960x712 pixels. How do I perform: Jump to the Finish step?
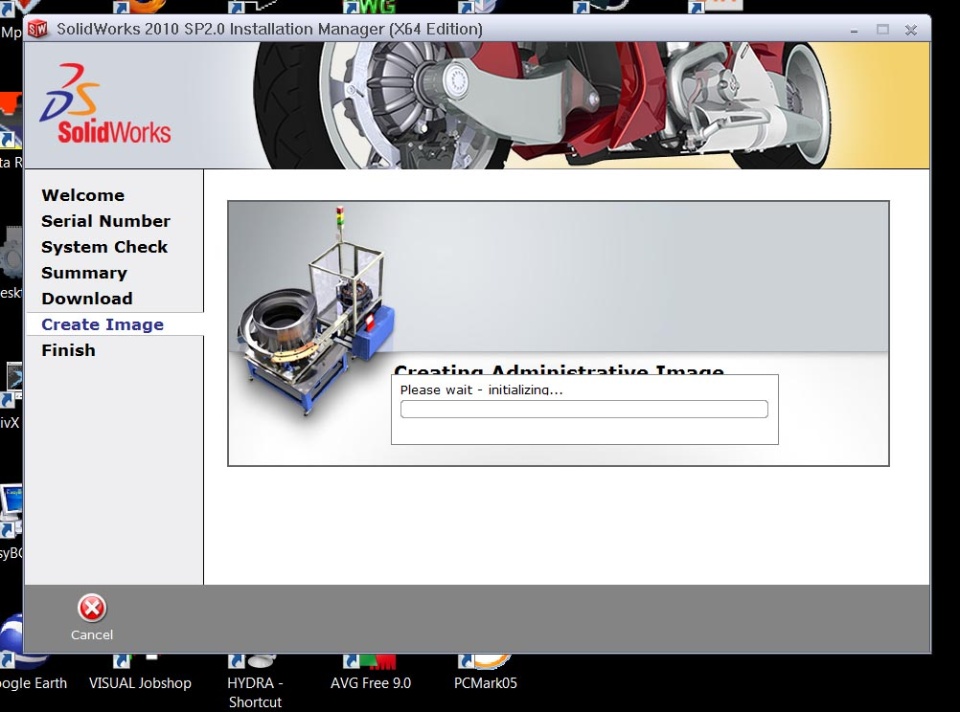[x=68, y=350]
